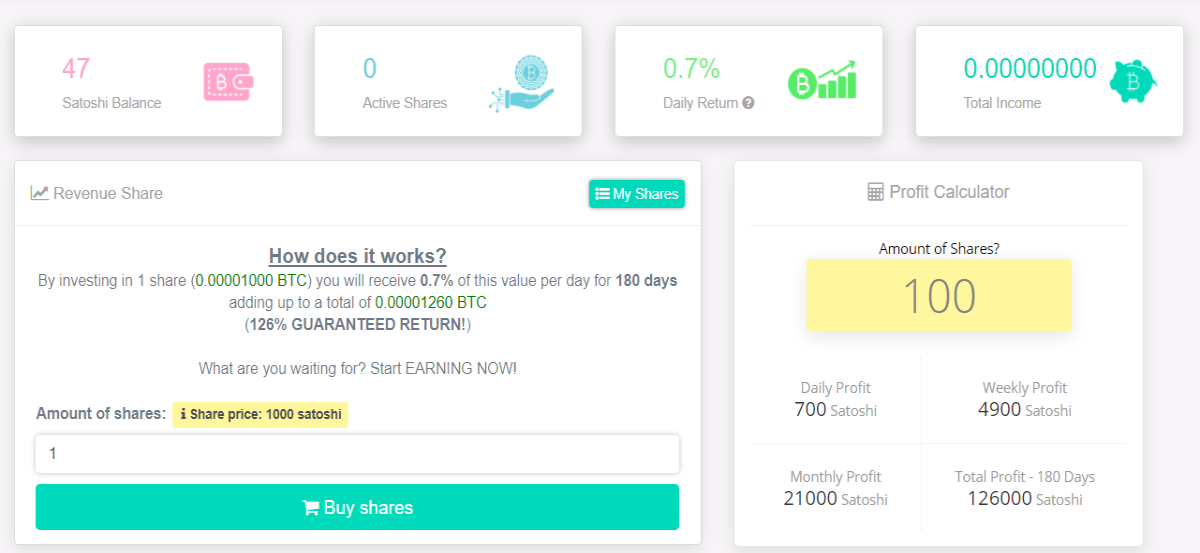Click the Profit Calculator calculator icon
This screenshot has width=1200, height=553.
pyautogui.click(x=876, y=192)
